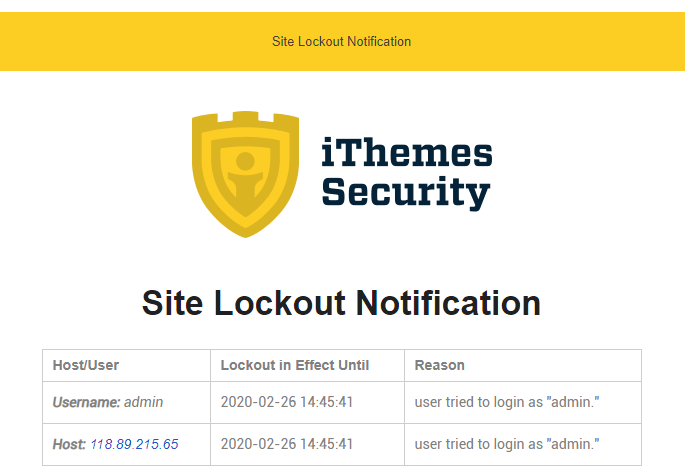The image size is (685, 475).
Task: Click the iThemes Security shield logo
Action: (245, 172)
